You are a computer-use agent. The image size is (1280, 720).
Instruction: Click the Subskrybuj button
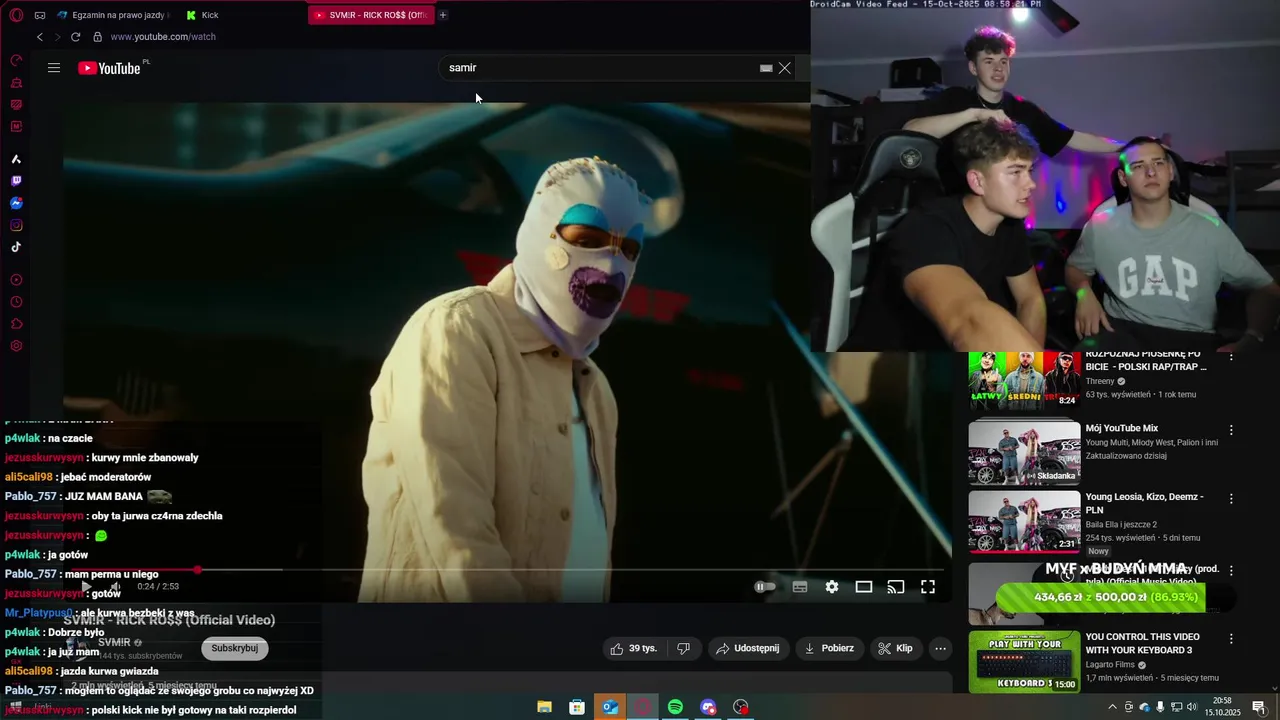(x=235, y=648)
